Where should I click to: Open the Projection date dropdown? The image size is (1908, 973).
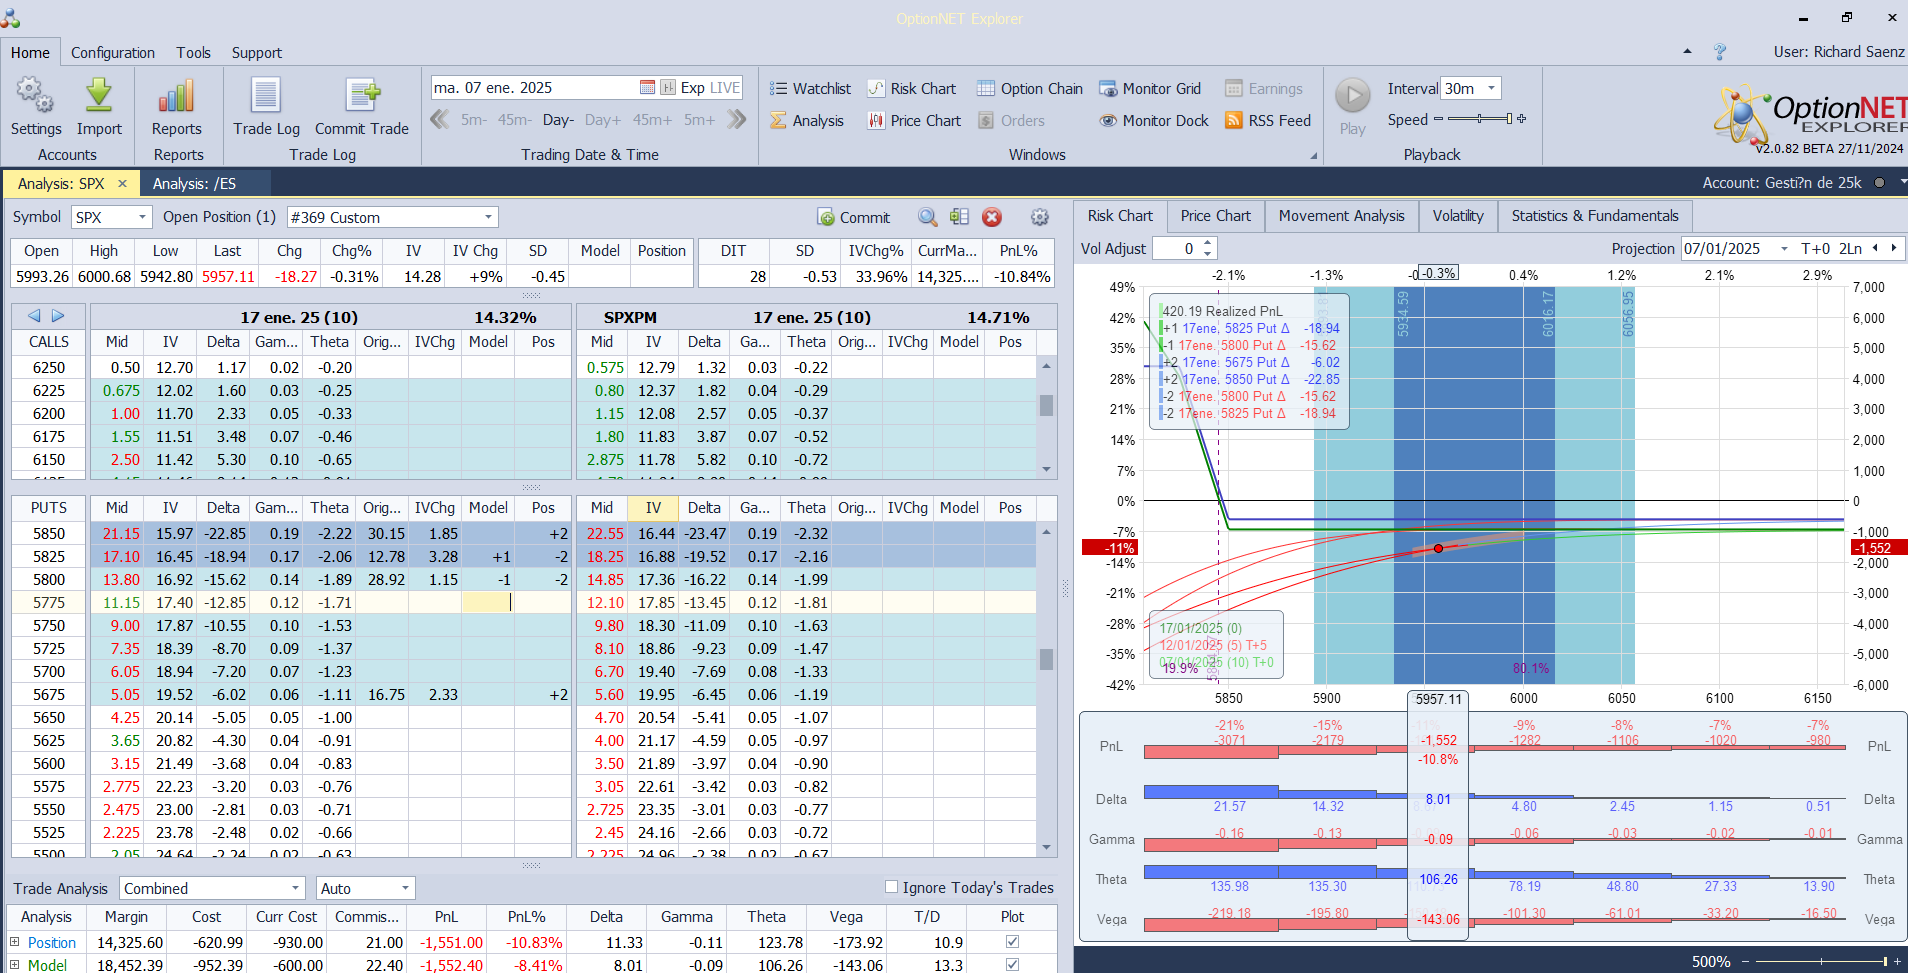coord(1784,249)
